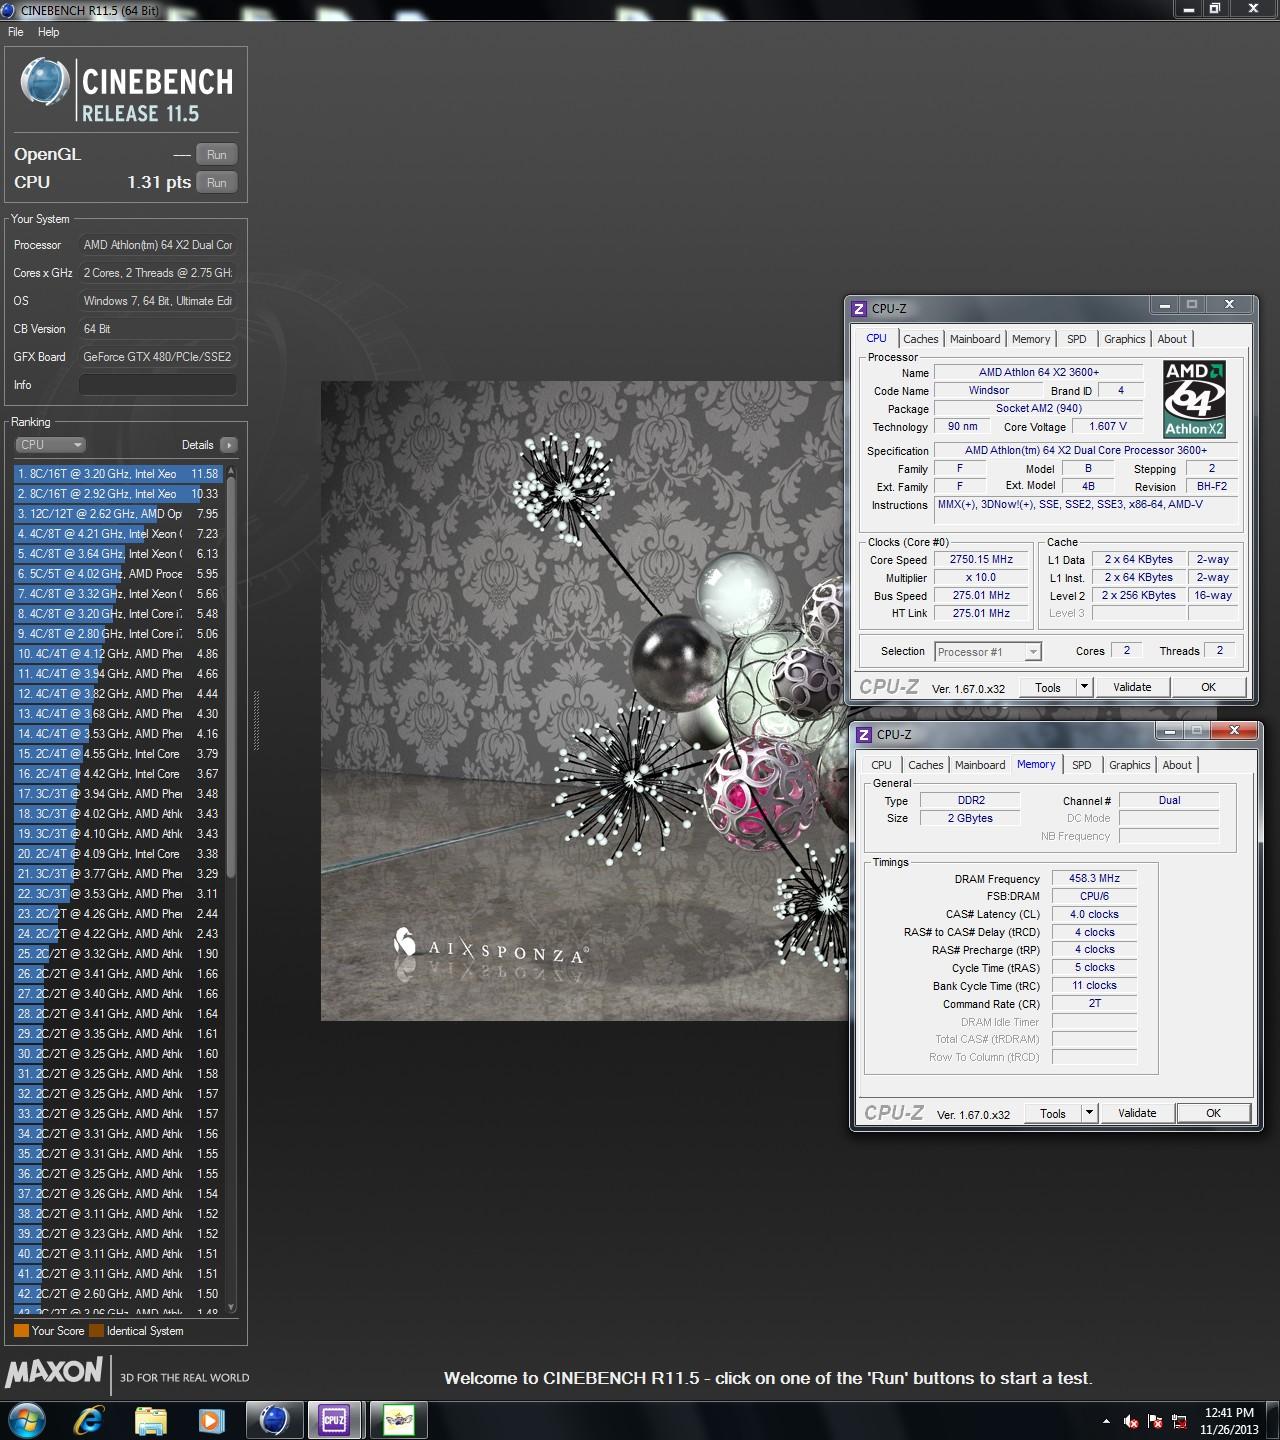The image size is (1280, 1440).
Task: Open SPD tab in upper CPU-Z window
Action: [1077, 339]
